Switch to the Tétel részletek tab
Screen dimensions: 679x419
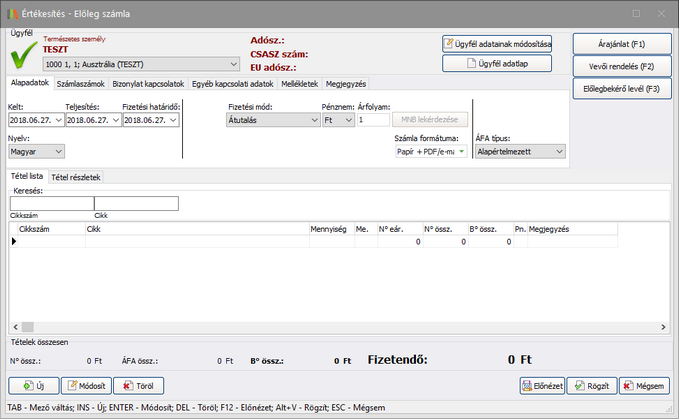tap(76, 177)
